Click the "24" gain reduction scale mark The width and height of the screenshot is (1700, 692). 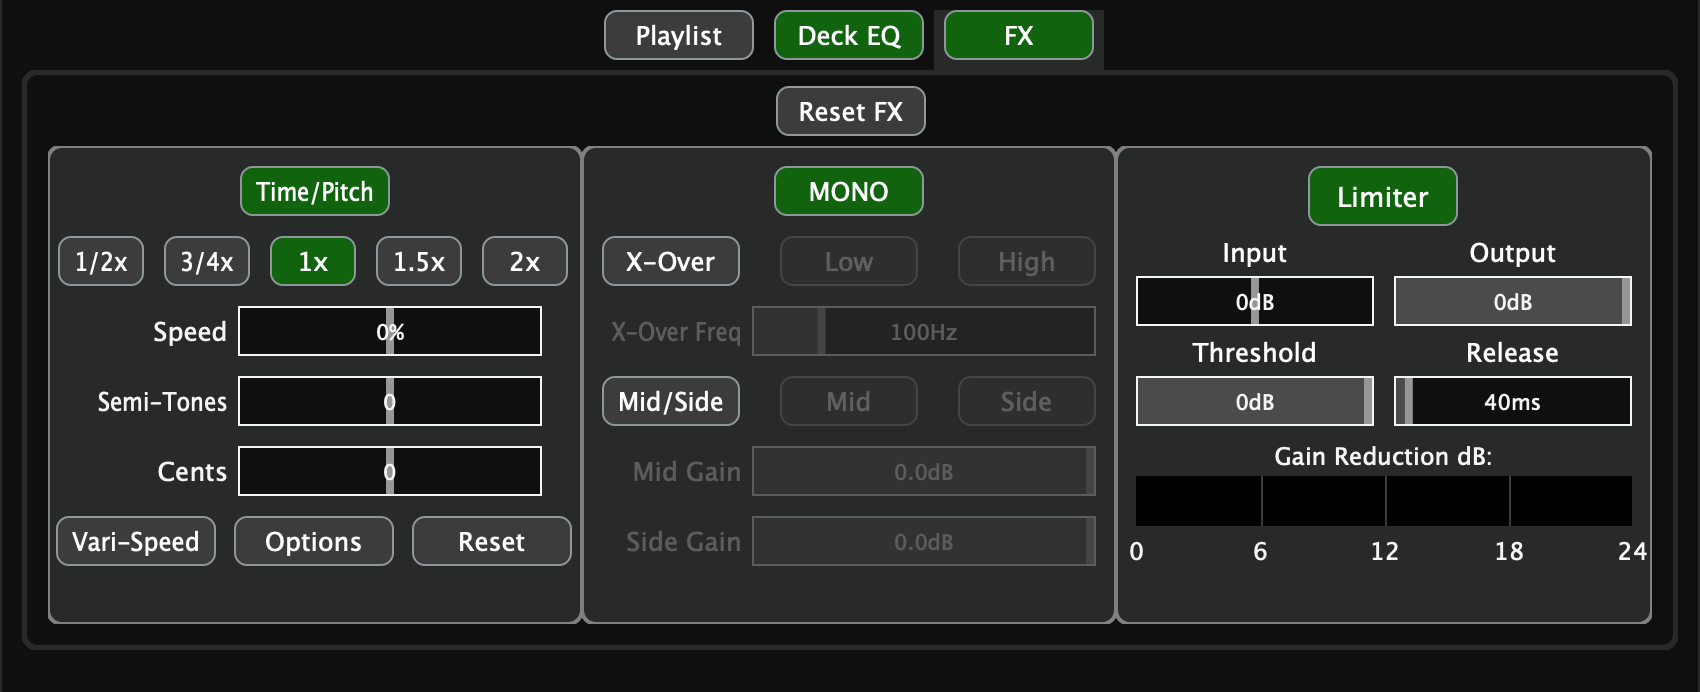(1633, 551)
